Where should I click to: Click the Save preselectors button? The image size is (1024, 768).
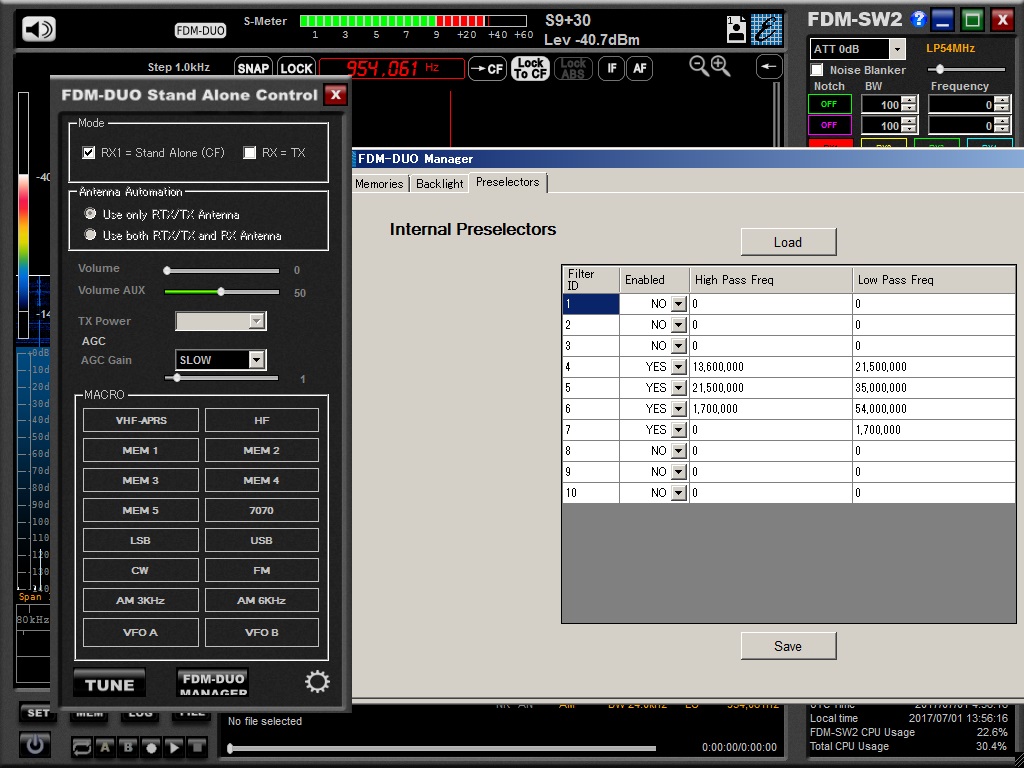[x=788, y=646]
